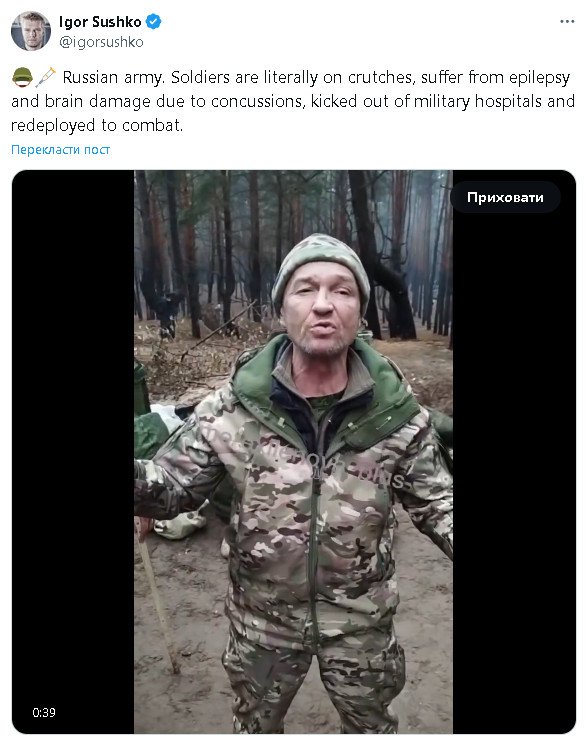Image resolution: width=588 pixels, height=746 pixels.
Task: Click the word 'redeployed' in the post
Action: click(53, 125)
